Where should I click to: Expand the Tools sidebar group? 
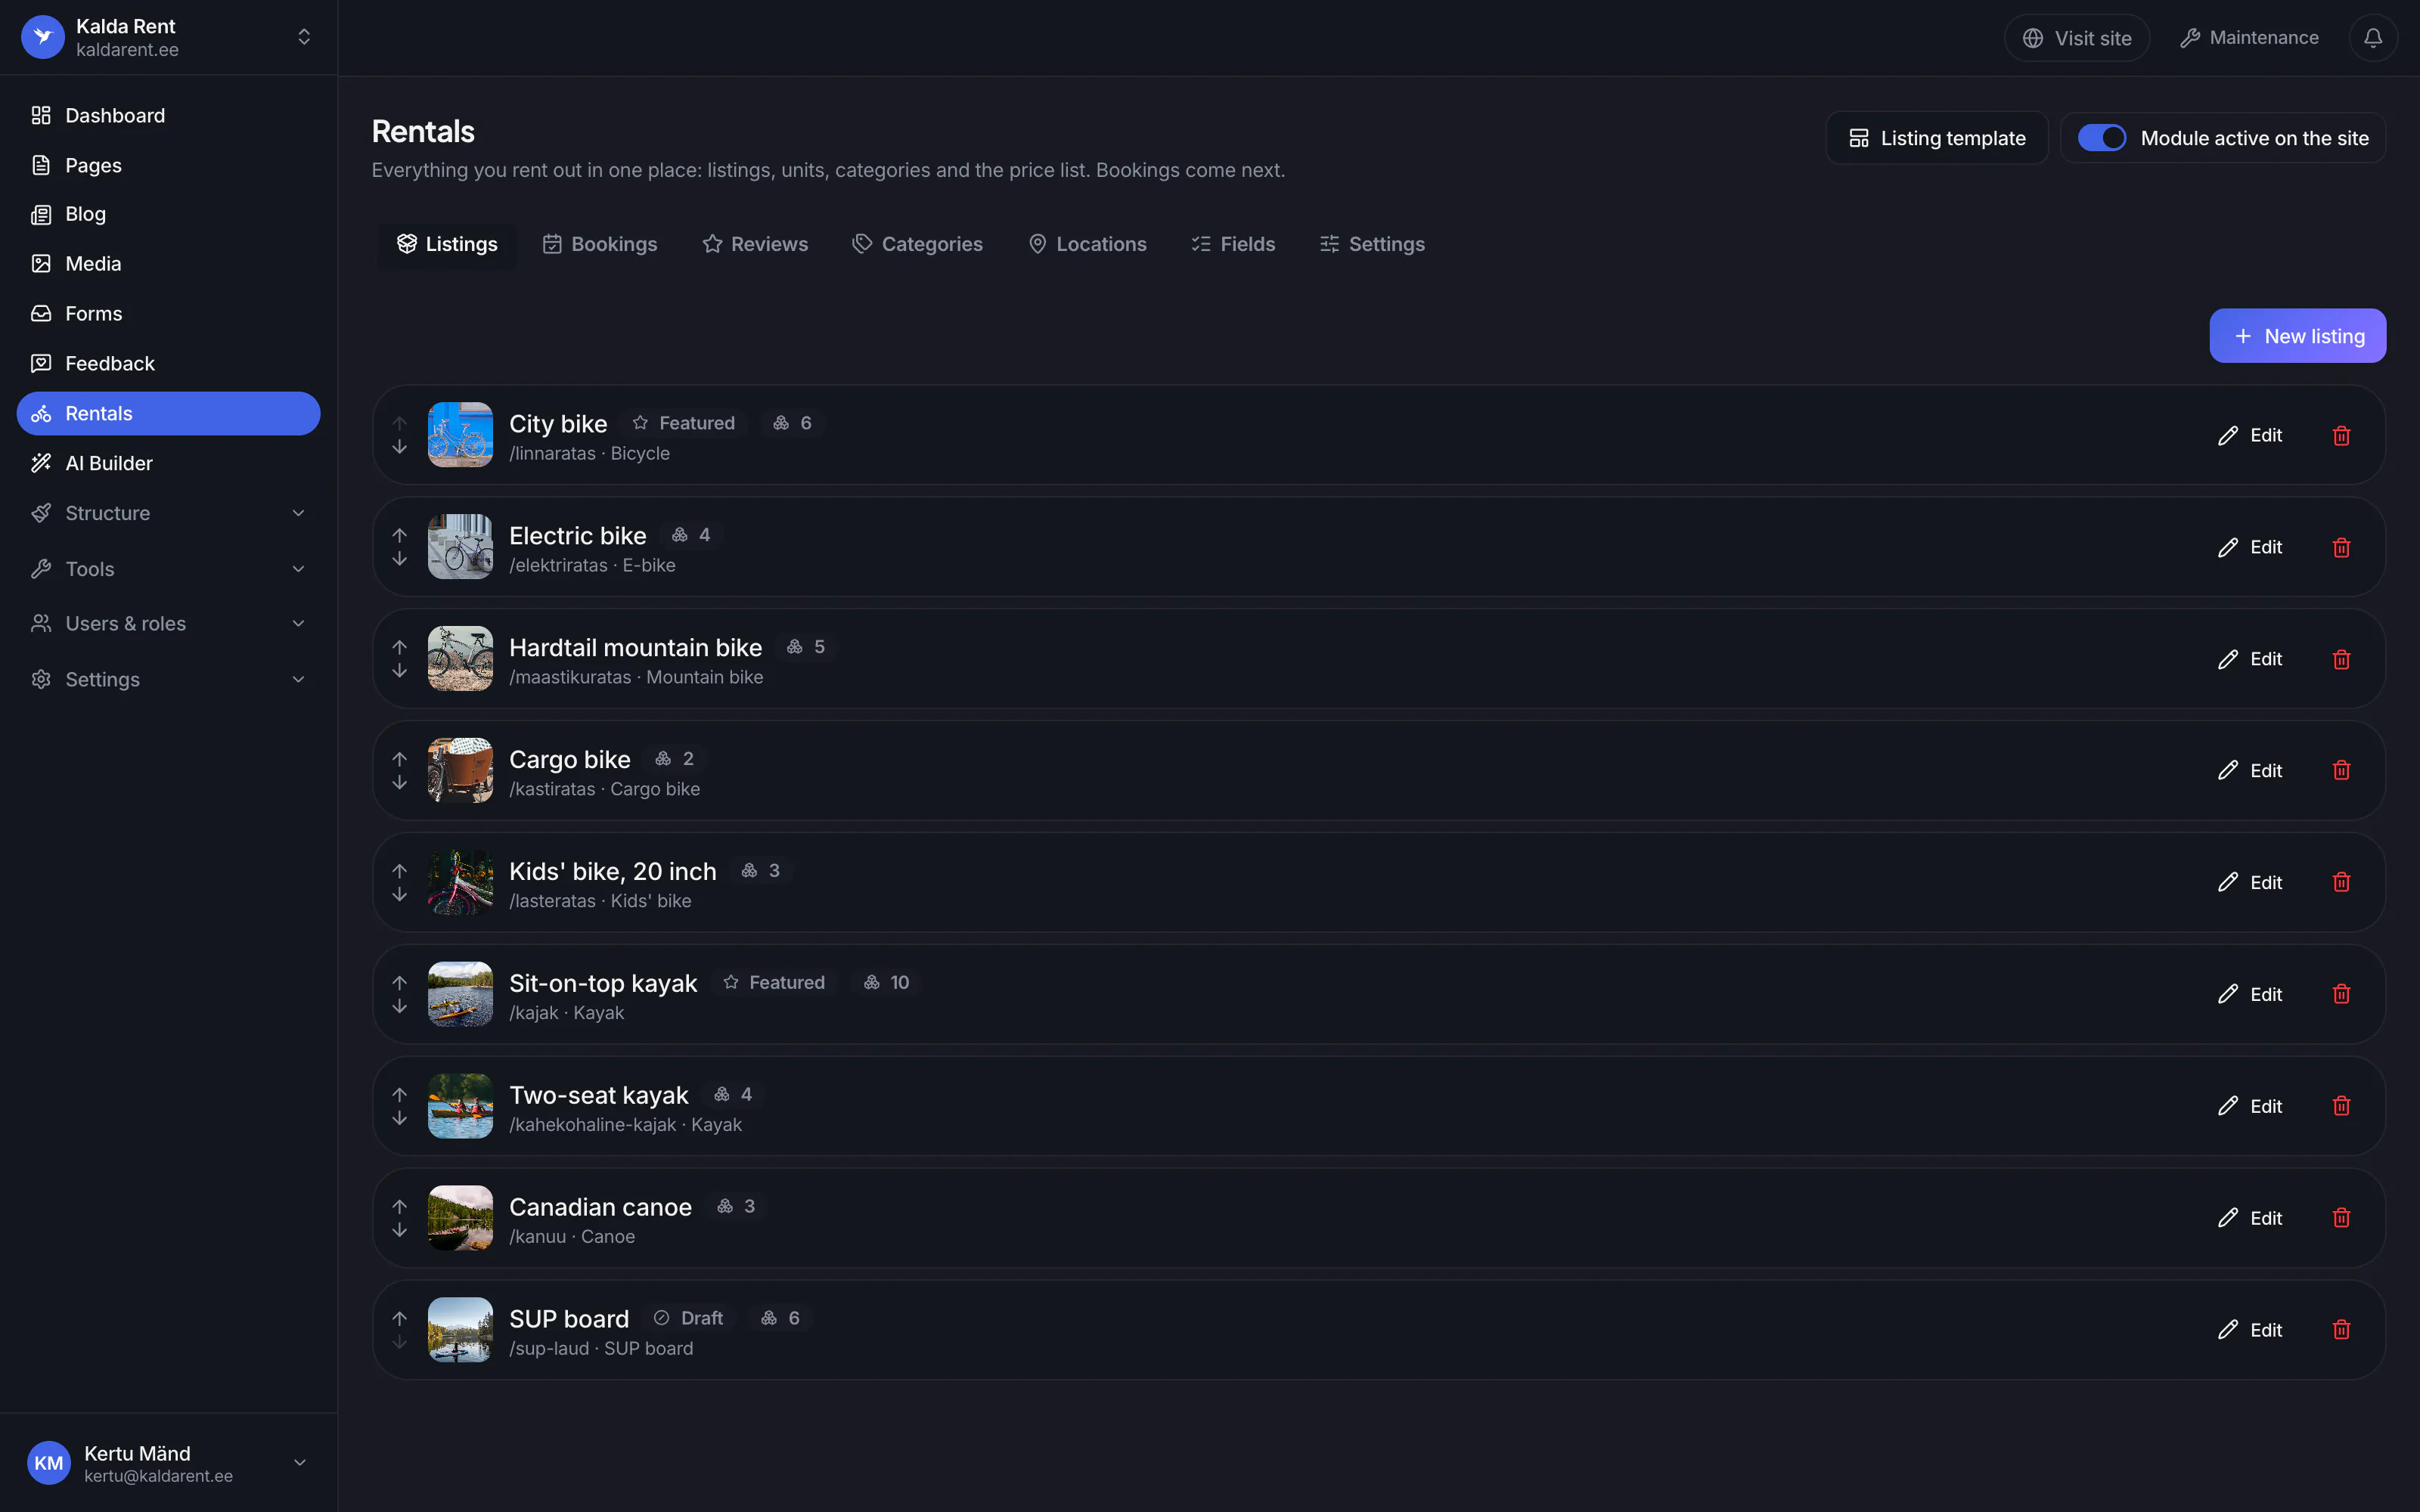(168, 569)
